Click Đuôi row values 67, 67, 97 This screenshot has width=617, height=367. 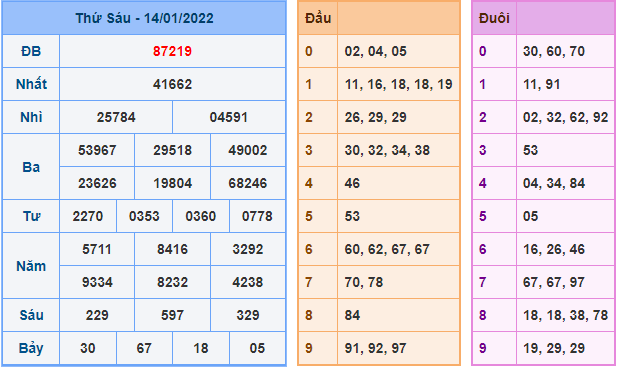(x=554, y=282)
